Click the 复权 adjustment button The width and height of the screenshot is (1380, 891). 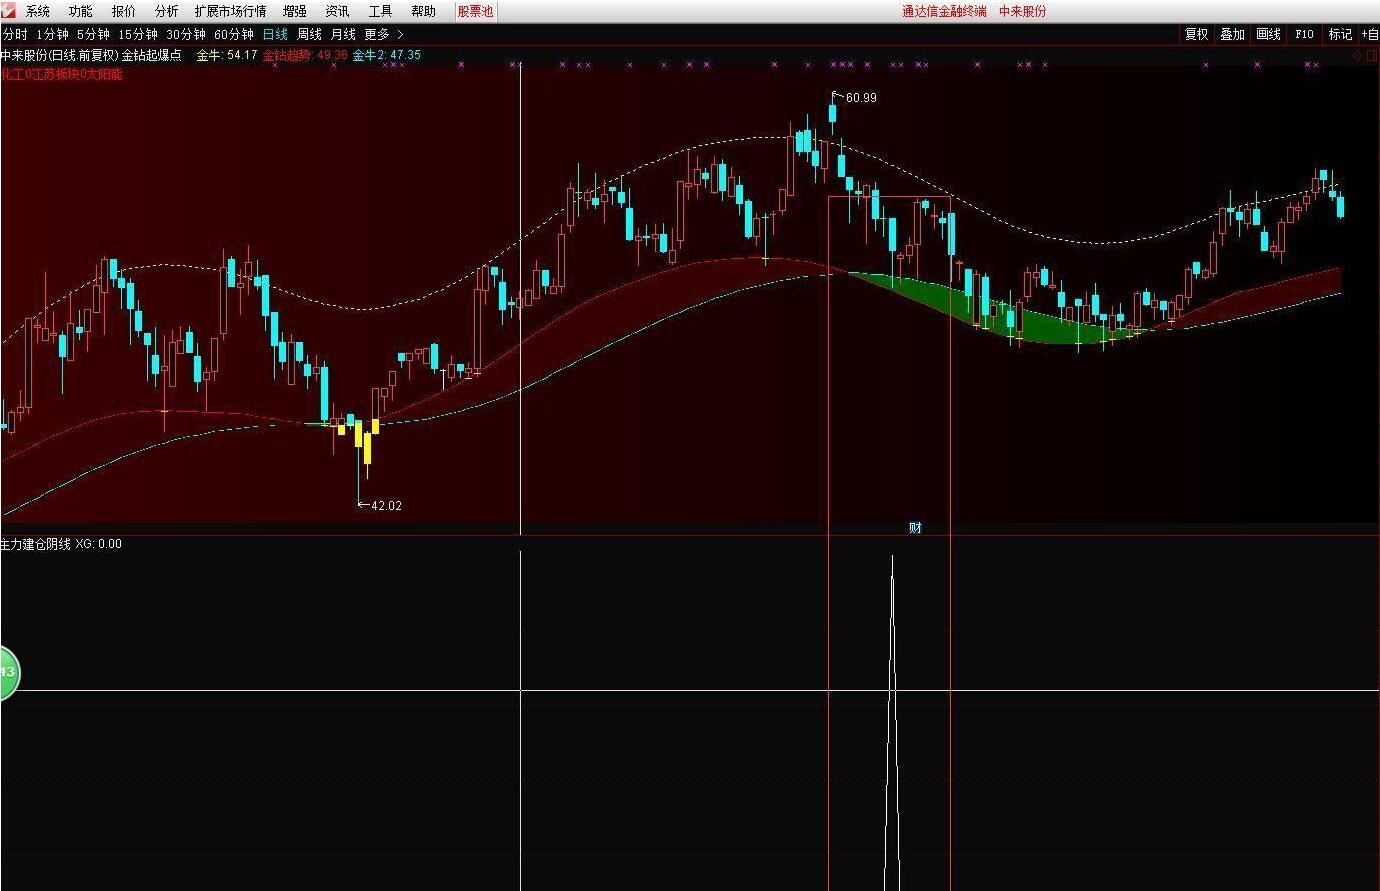pyautogui.click(x=1197, y=34)
